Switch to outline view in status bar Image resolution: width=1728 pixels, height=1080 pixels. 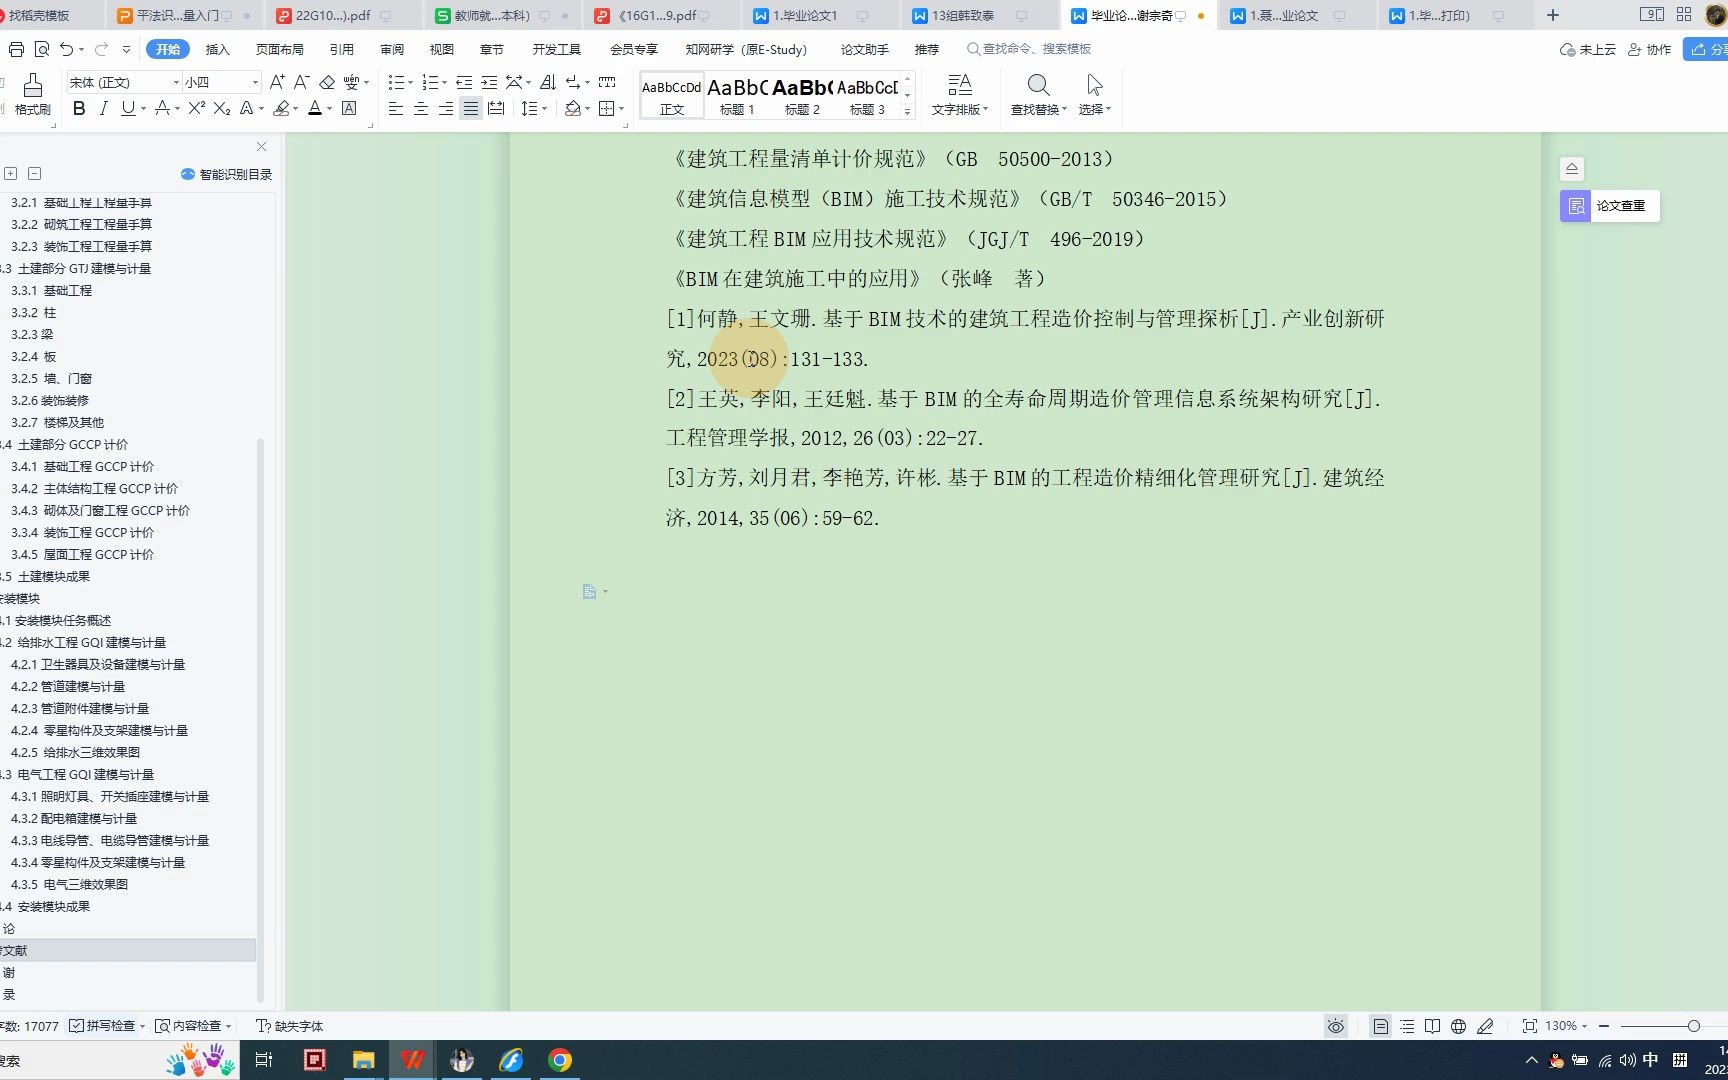click(1407, 1026)
